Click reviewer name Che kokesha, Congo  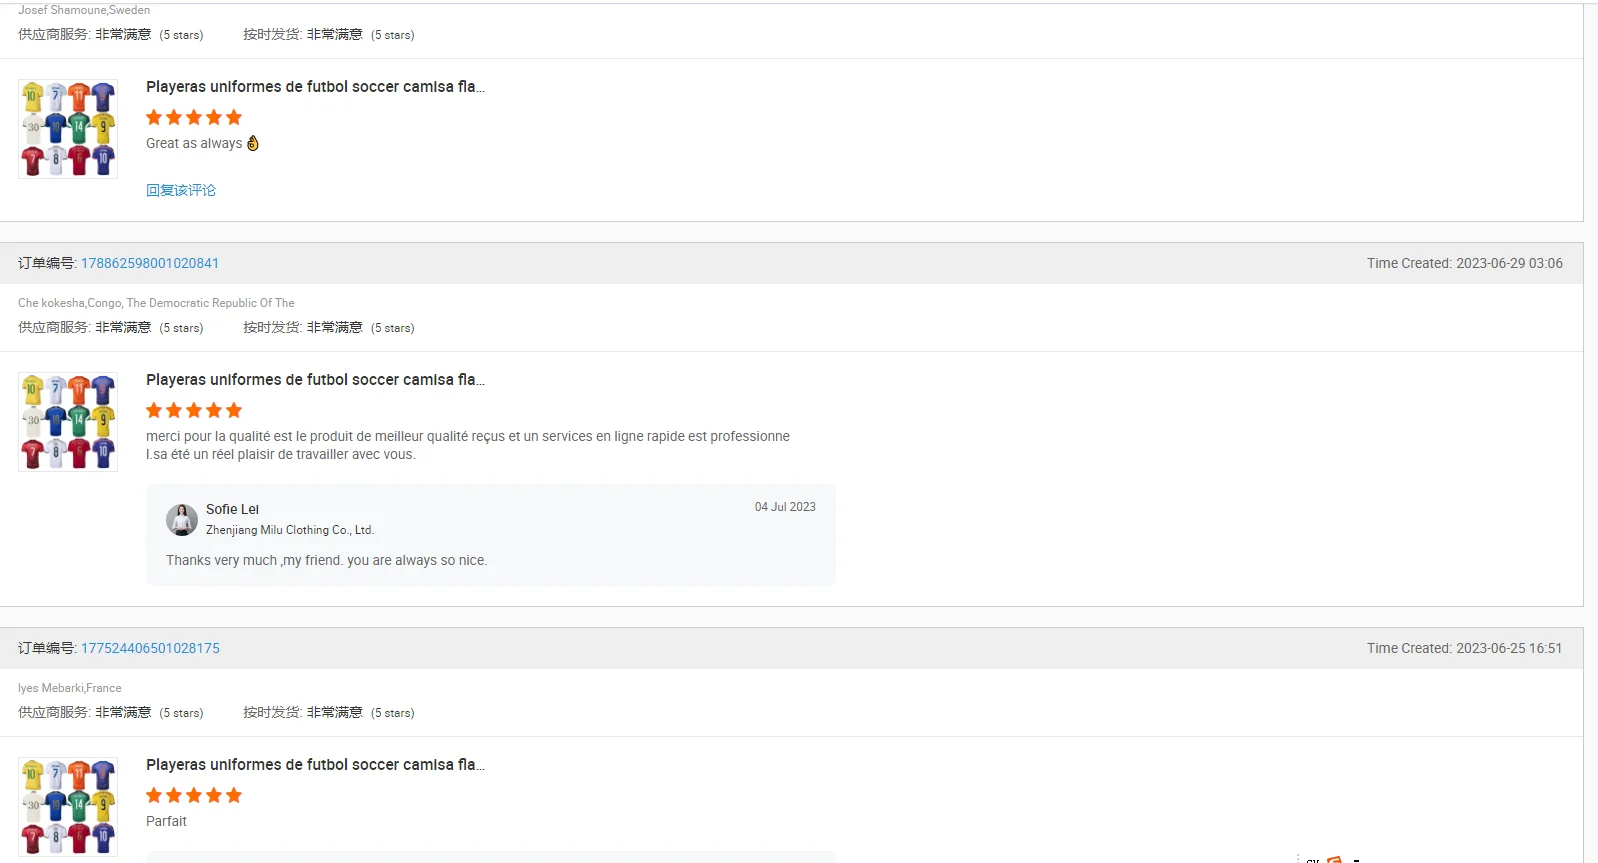pos(156,303)
